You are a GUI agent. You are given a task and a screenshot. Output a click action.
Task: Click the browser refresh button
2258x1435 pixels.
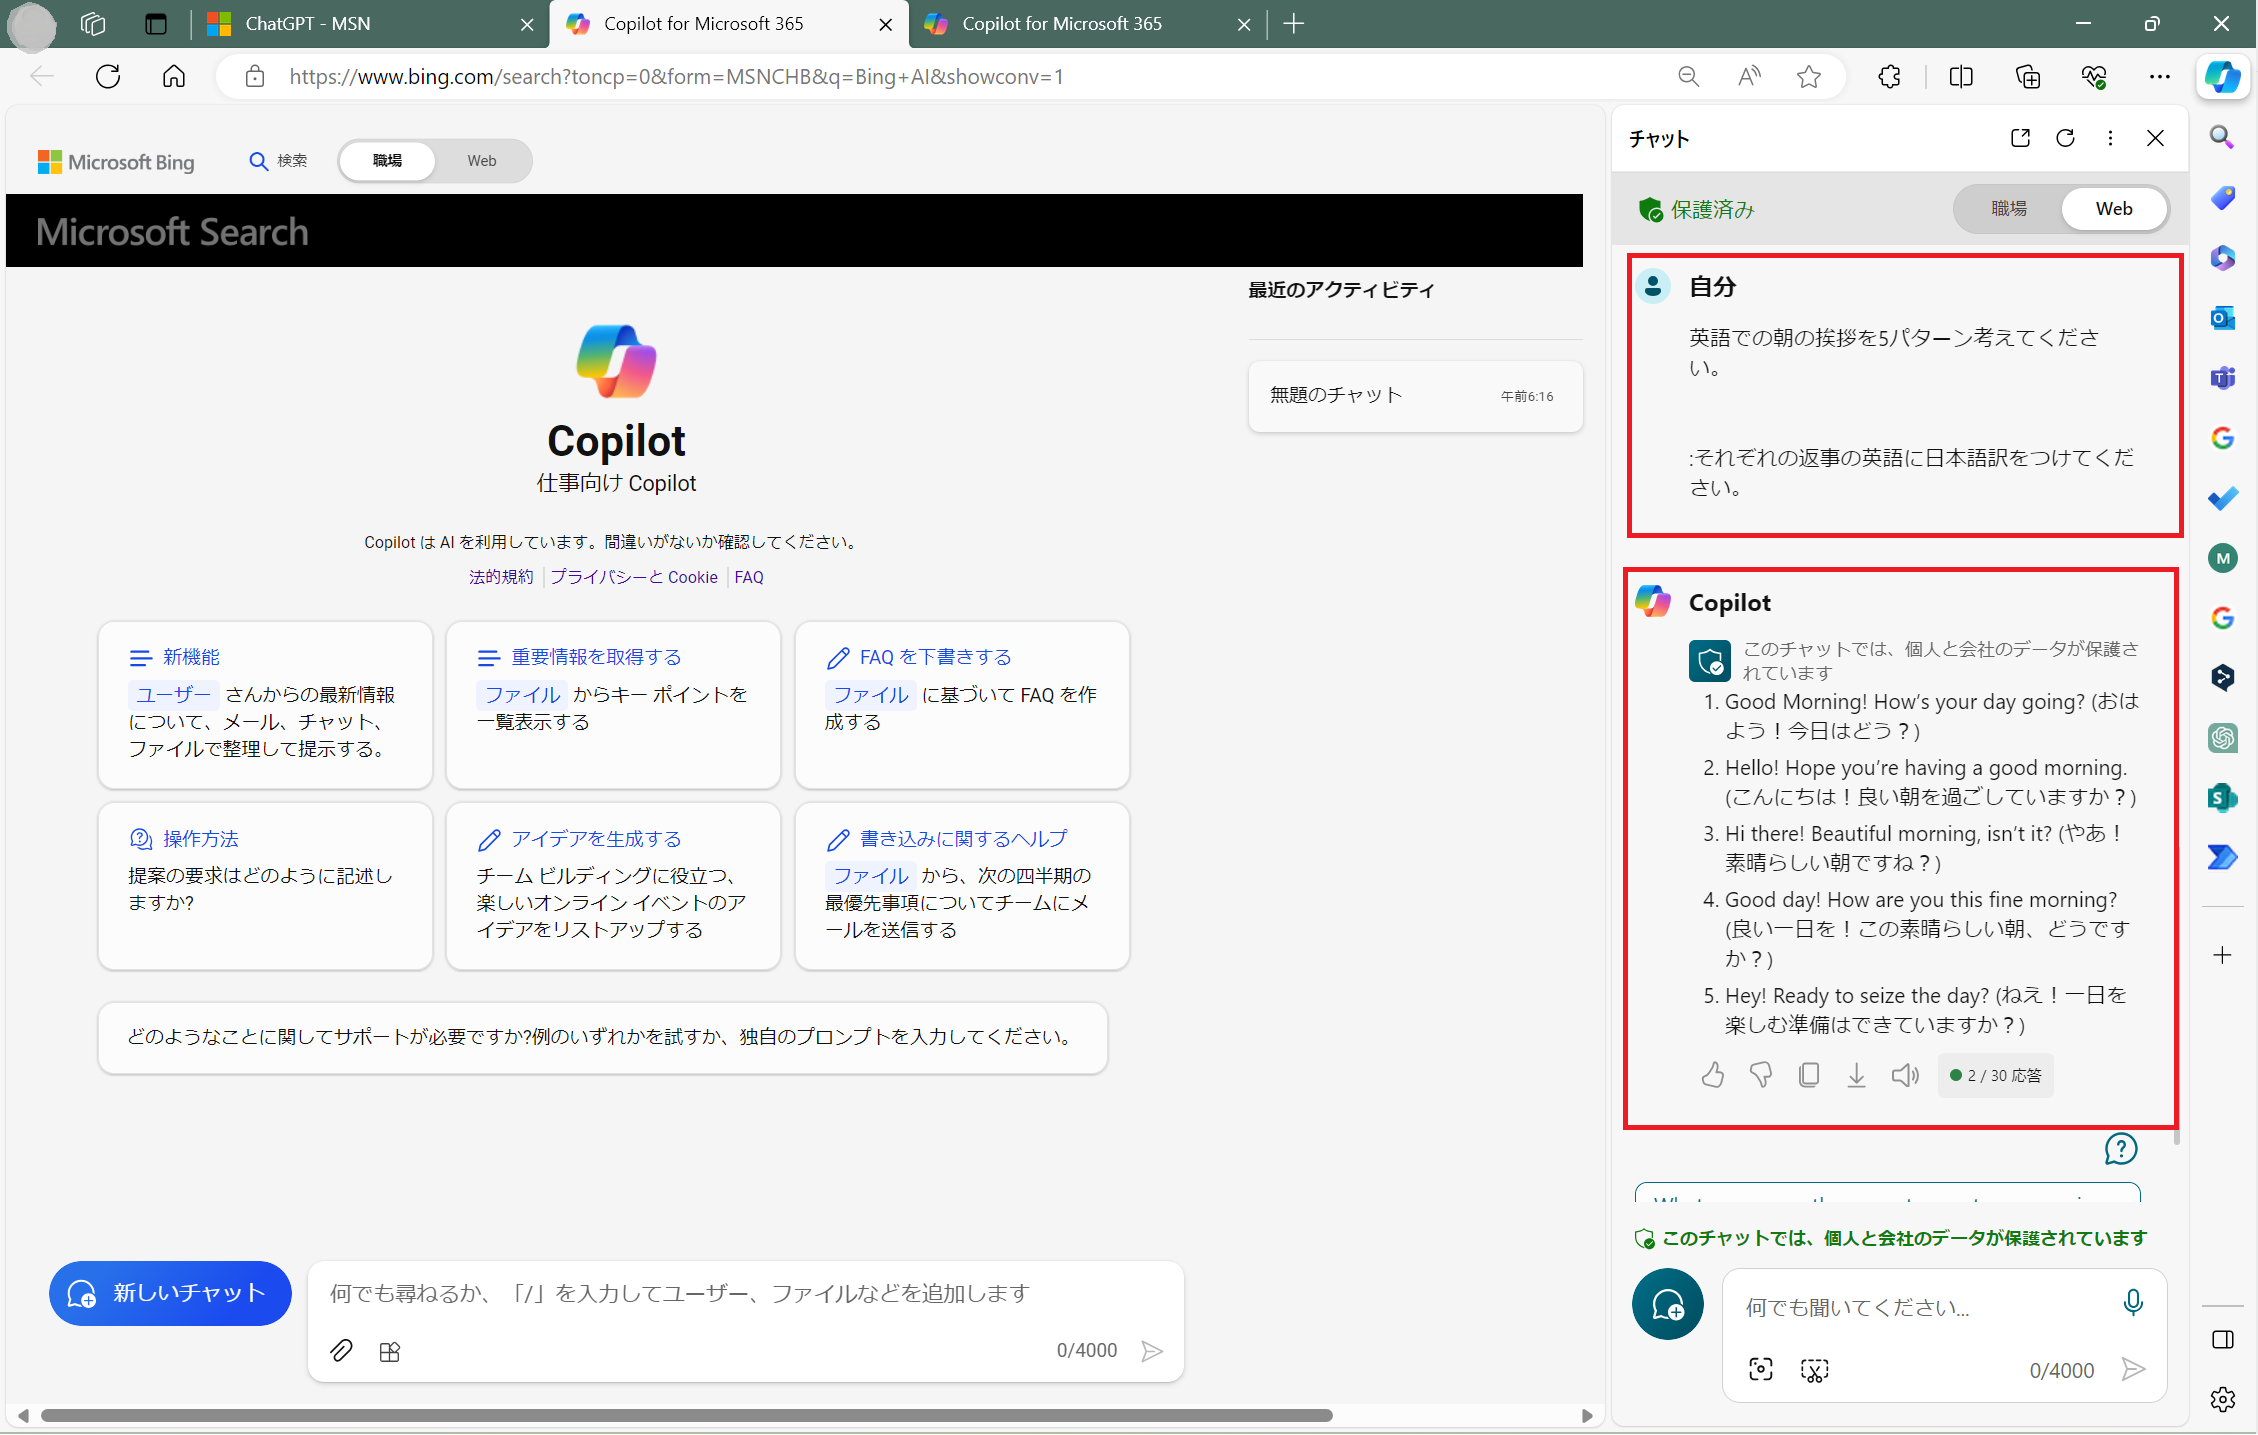(x=108, y=77)
